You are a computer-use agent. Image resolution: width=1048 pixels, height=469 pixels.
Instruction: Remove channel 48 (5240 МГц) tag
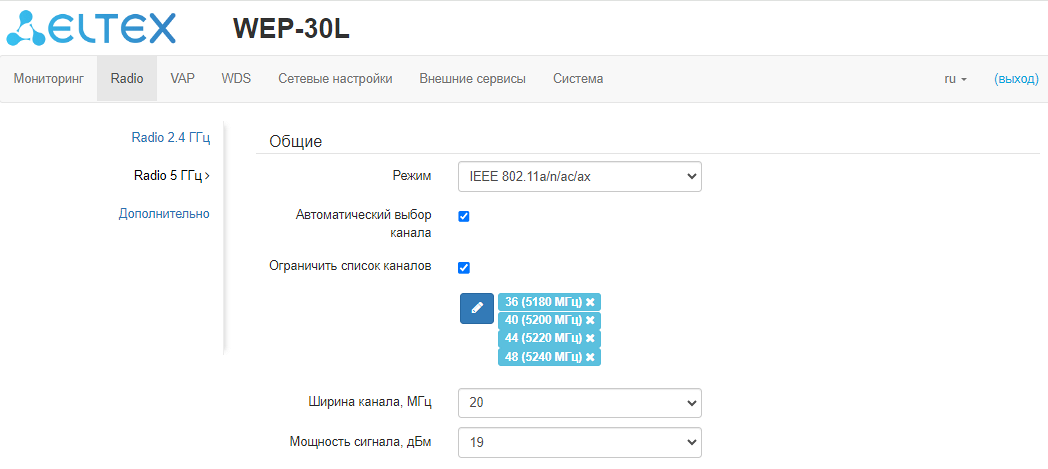[590, 357]
